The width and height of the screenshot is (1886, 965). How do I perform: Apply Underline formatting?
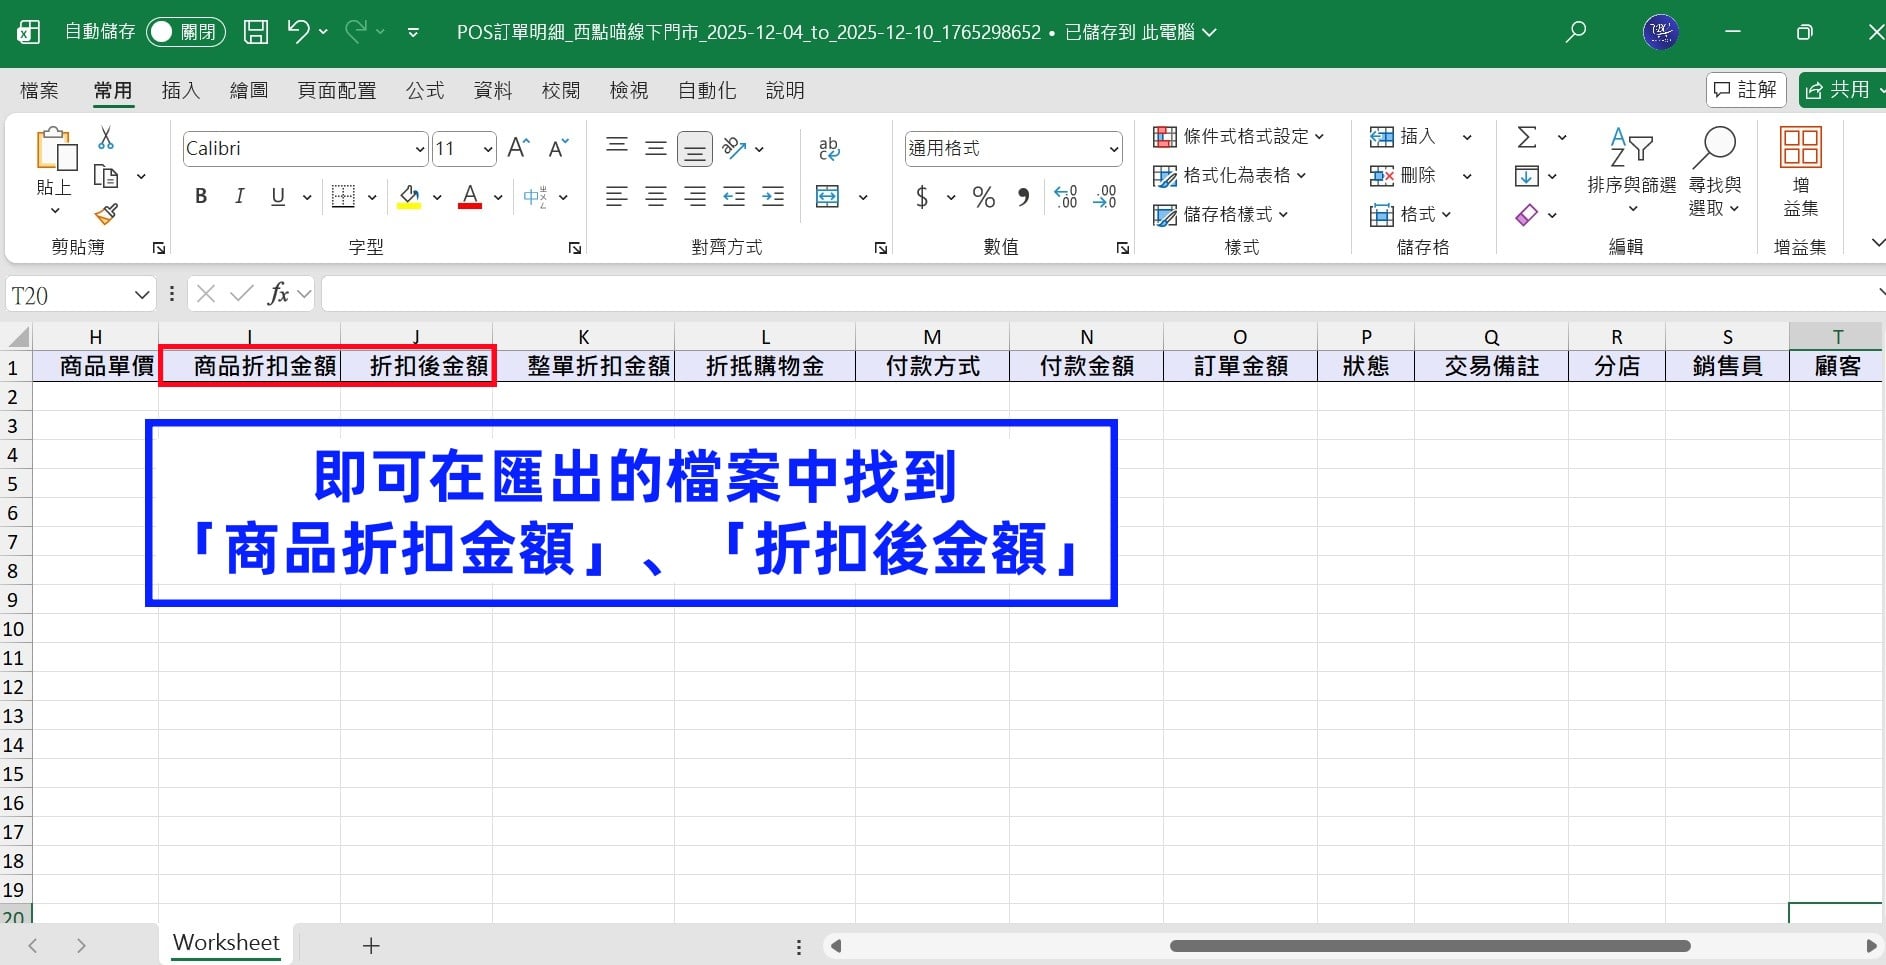278,196
